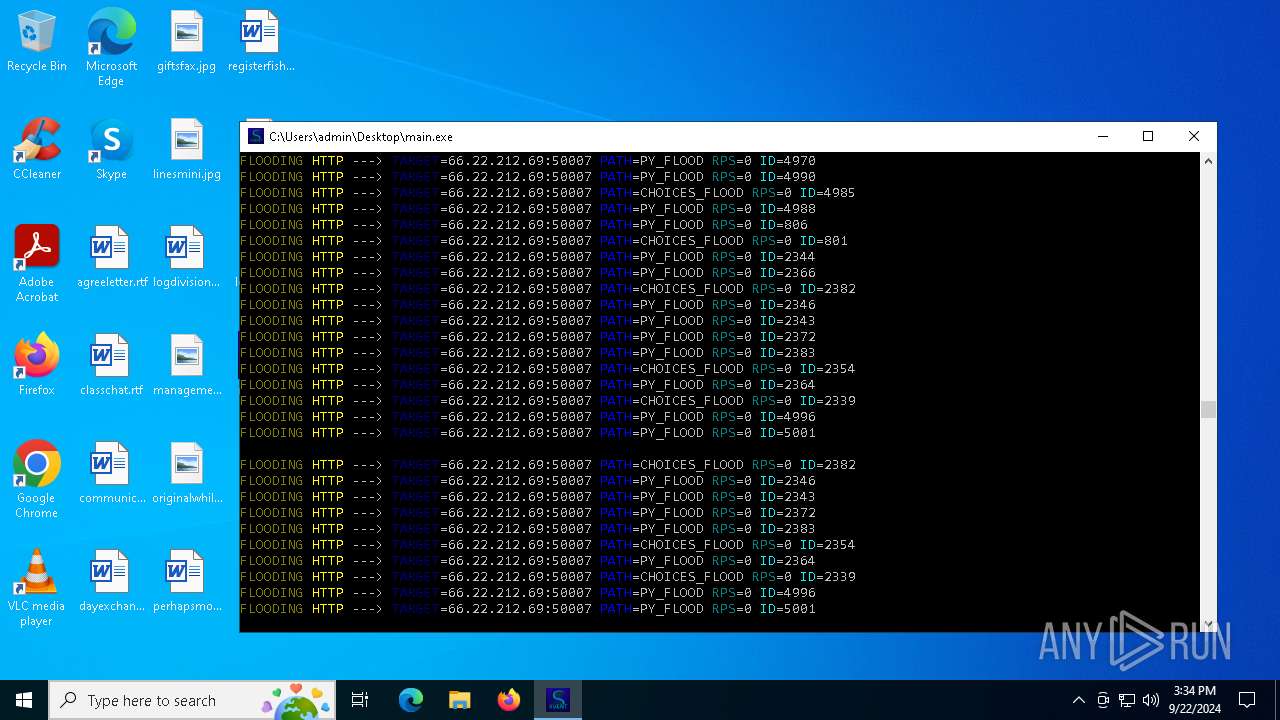Click the main.exe window title text
Viewport: 1280px width, 720px height.
[361, 137]
